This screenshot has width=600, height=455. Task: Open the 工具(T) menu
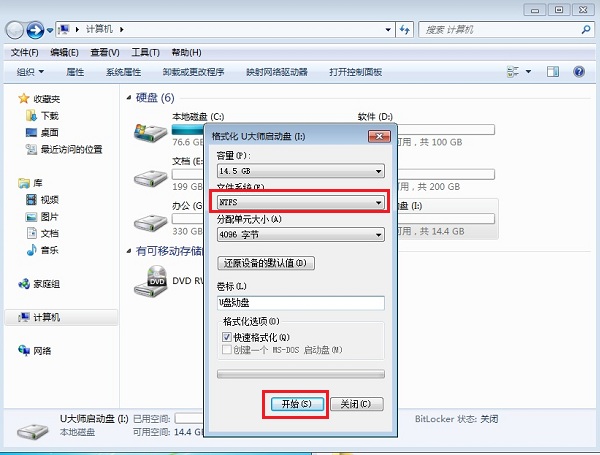click(x=146, y=52)
